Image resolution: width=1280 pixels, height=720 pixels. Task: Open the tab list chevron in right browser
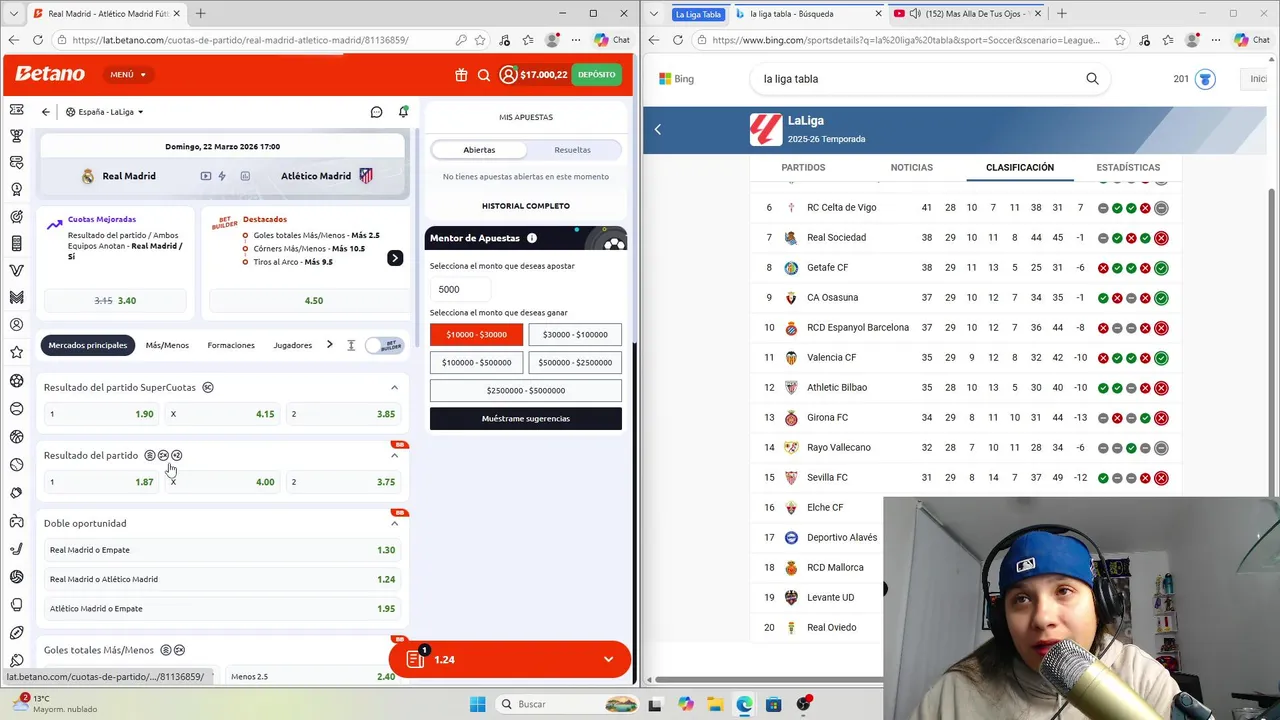[653, 14]
